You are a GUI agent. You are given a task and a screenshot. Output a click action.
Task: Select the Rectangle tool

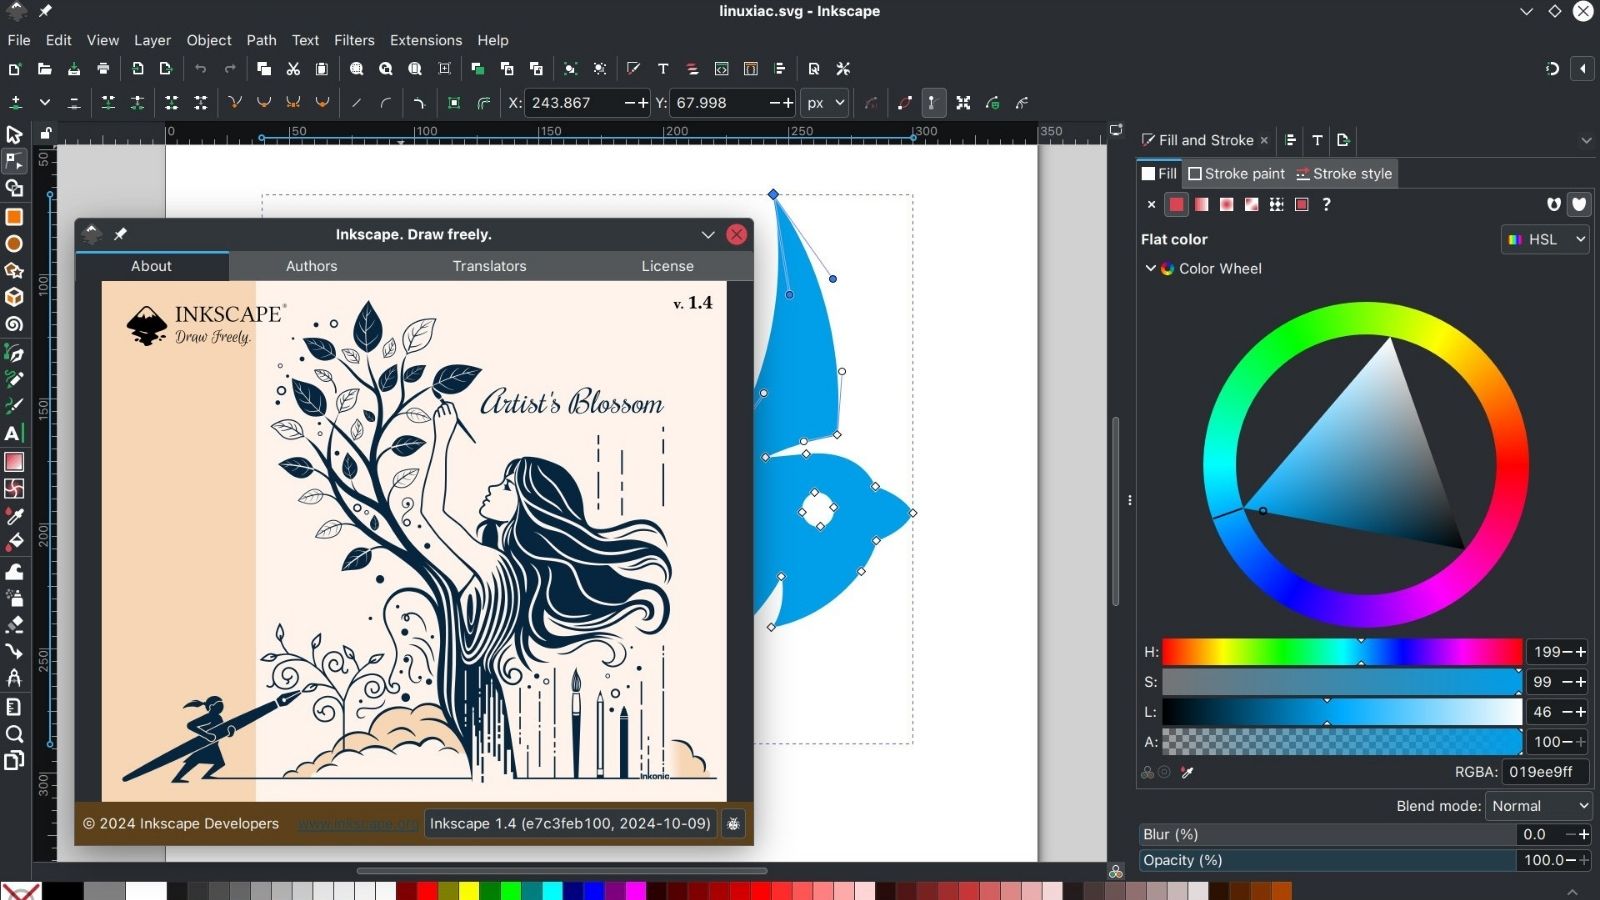[x=14, y=217]
